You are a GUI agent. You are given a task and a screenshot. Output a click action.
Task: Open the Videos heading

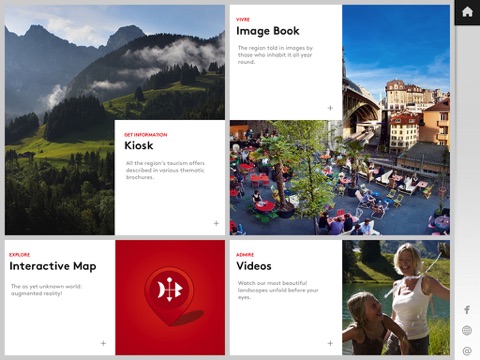pyautogui.click(x=254, y=266)
